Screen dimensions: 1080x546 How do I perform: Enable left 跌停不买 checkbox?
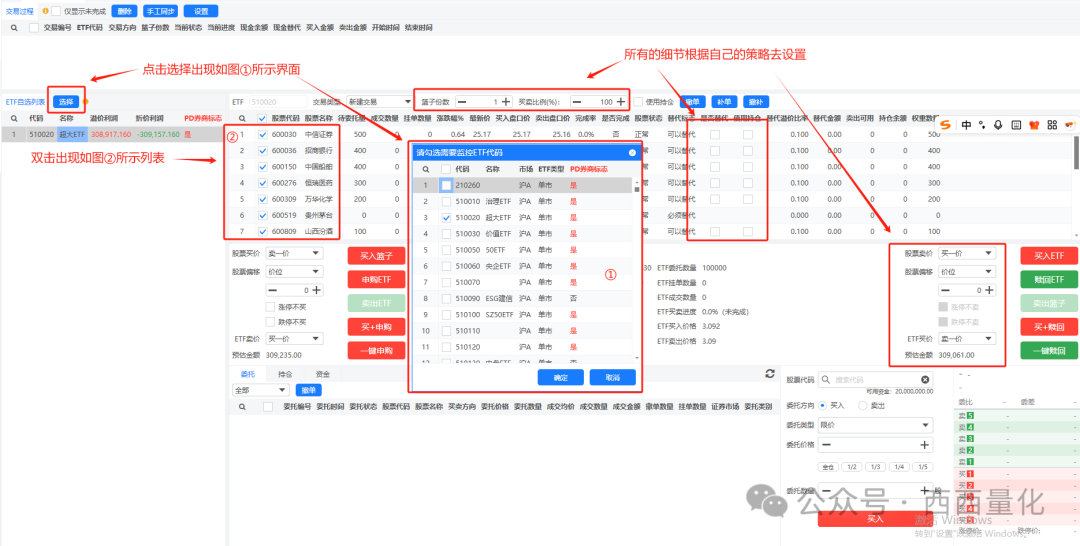click(270, 322)
